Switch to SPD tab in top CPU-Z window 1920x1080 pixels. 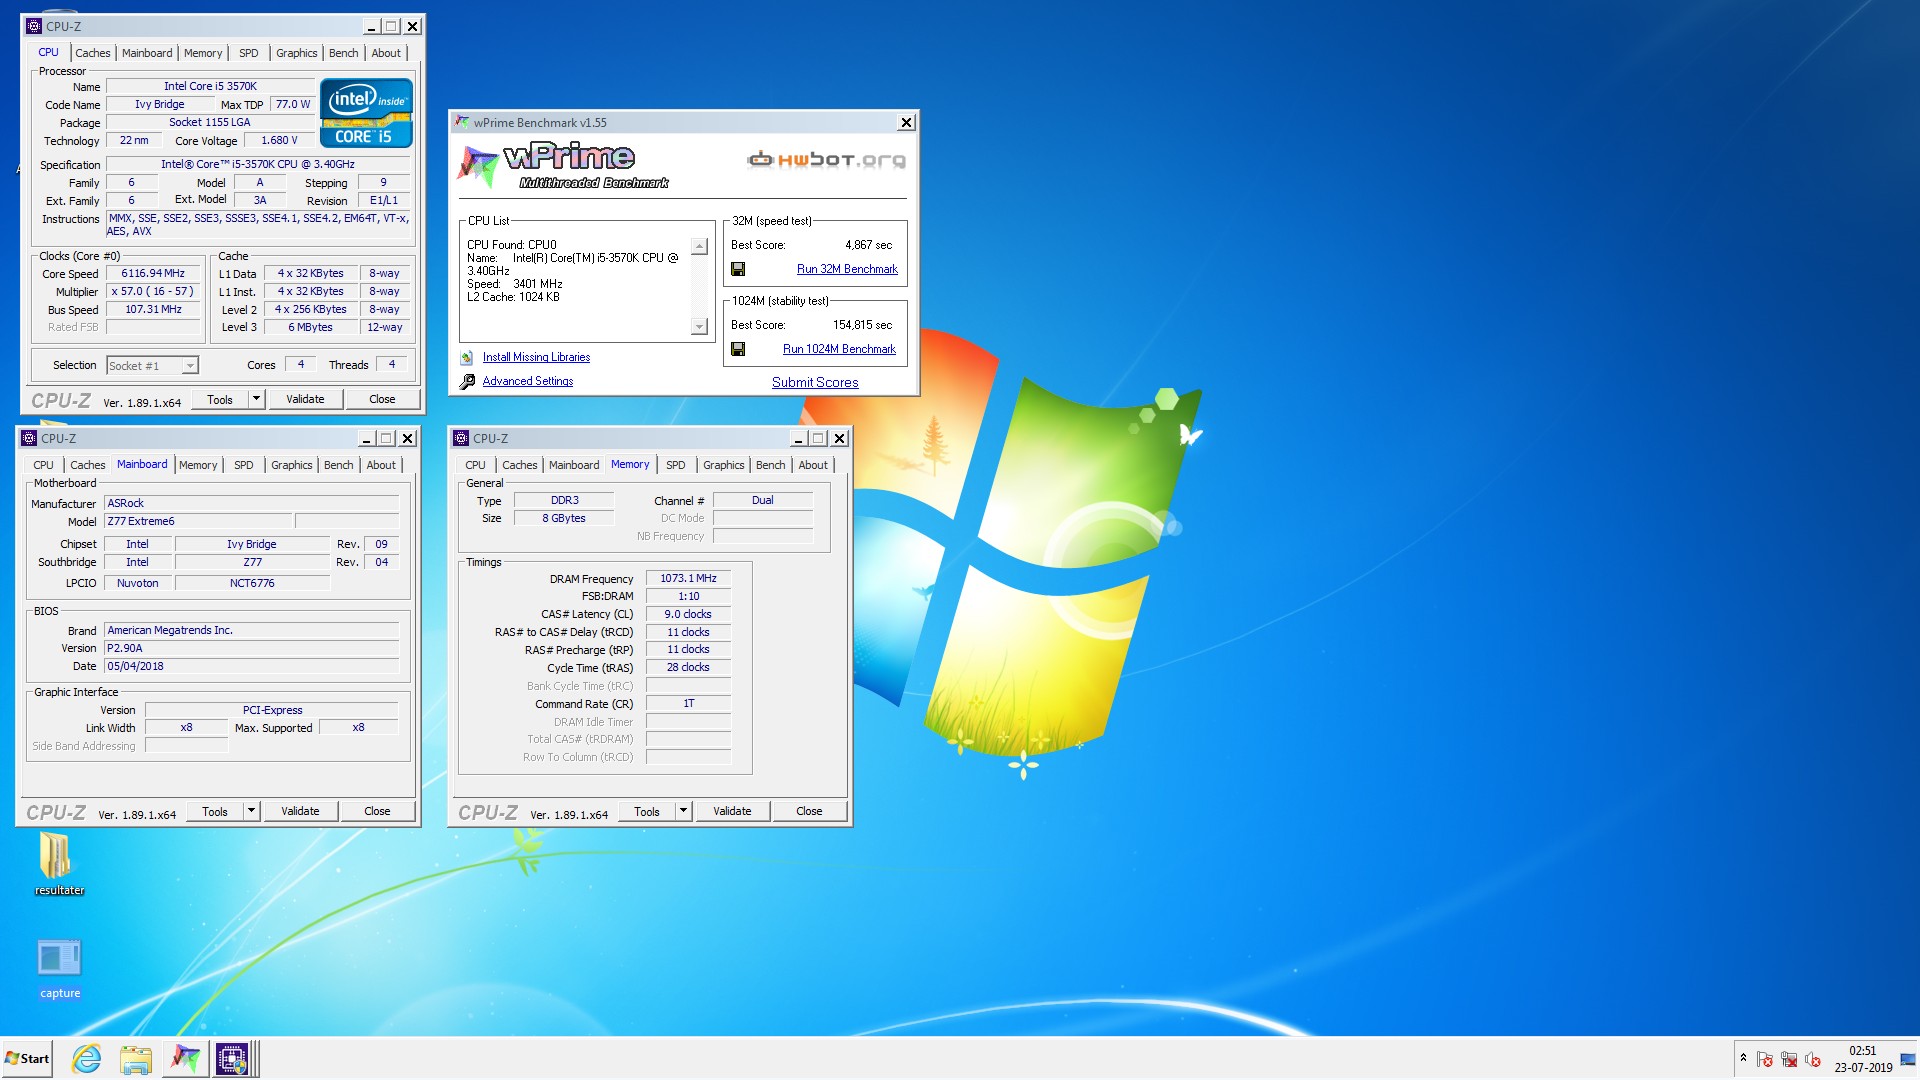(x=249, y=53)
